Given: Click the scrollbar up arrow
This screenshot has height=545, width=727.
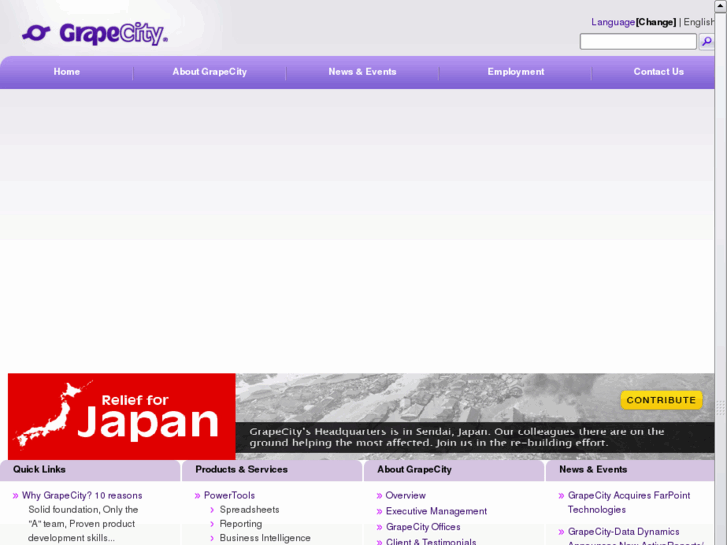Looking at the screenshot, I should 721,6.
